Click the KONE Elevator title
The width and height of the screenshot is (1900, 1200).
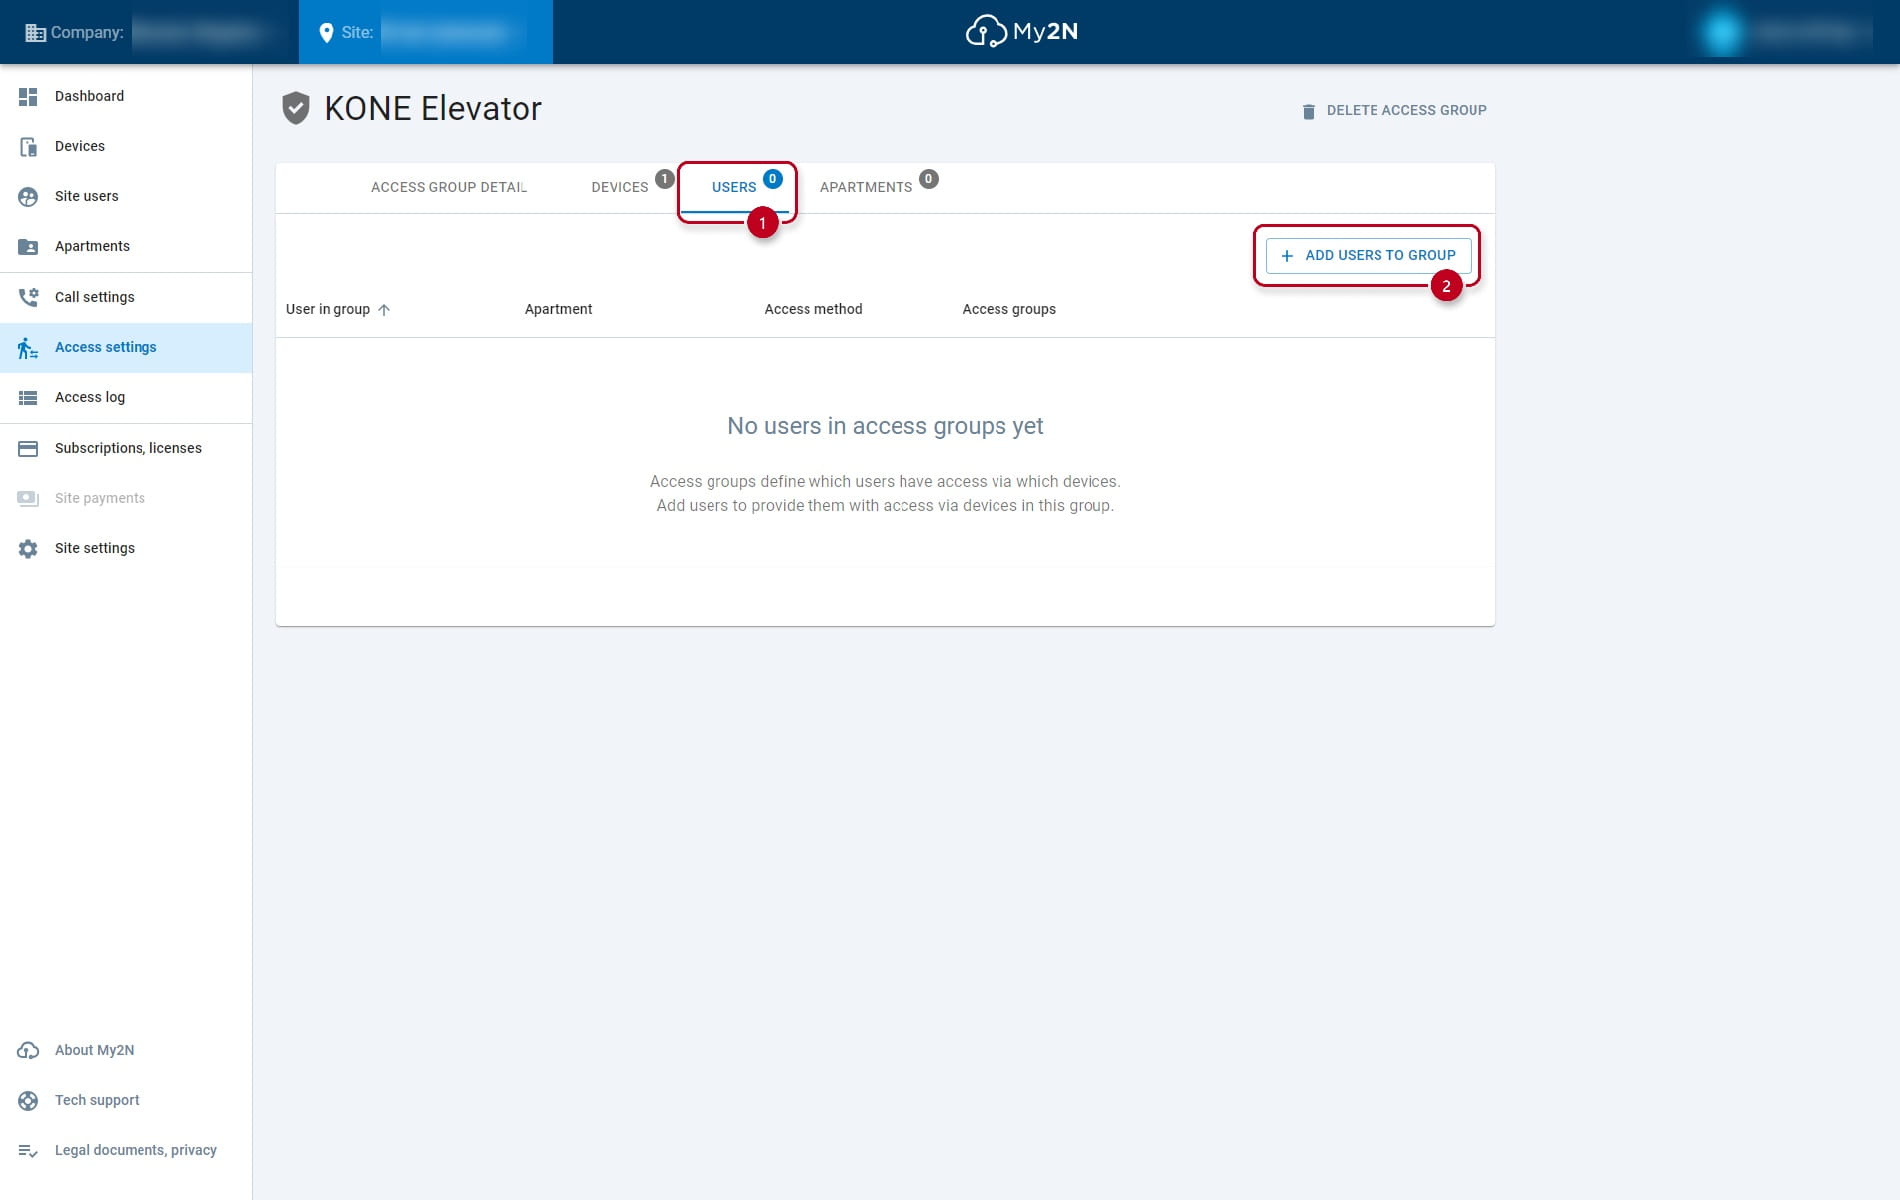(433, 108)
